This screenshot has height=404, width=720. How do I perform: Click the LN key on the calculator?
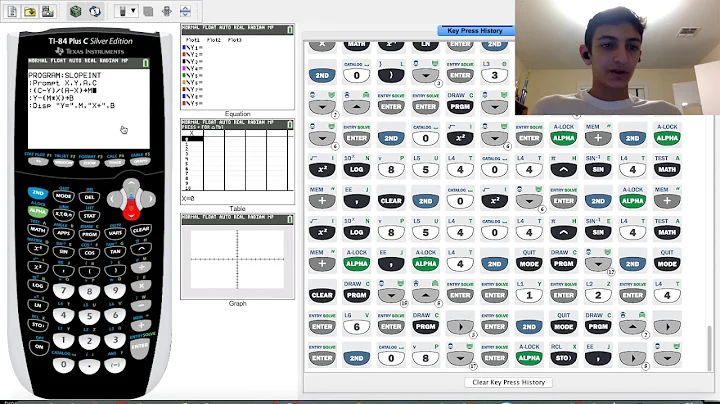[x=38, y=305]
